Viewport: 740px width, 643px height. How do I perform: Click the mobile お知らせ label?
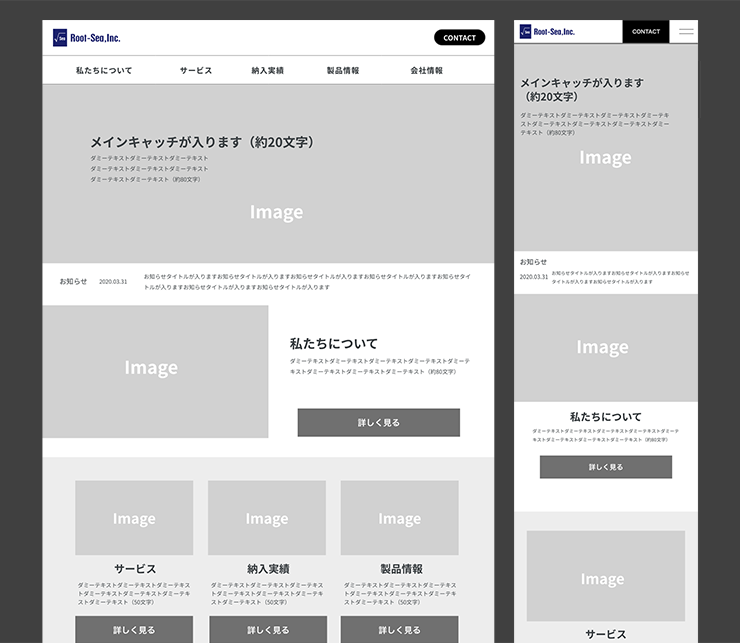coord(533,262)
